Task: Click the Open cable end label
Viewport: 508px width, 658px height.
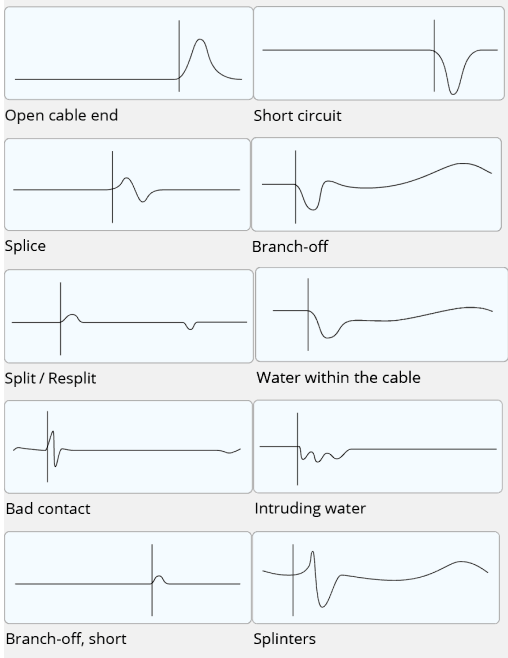Action: click(61, 115)
